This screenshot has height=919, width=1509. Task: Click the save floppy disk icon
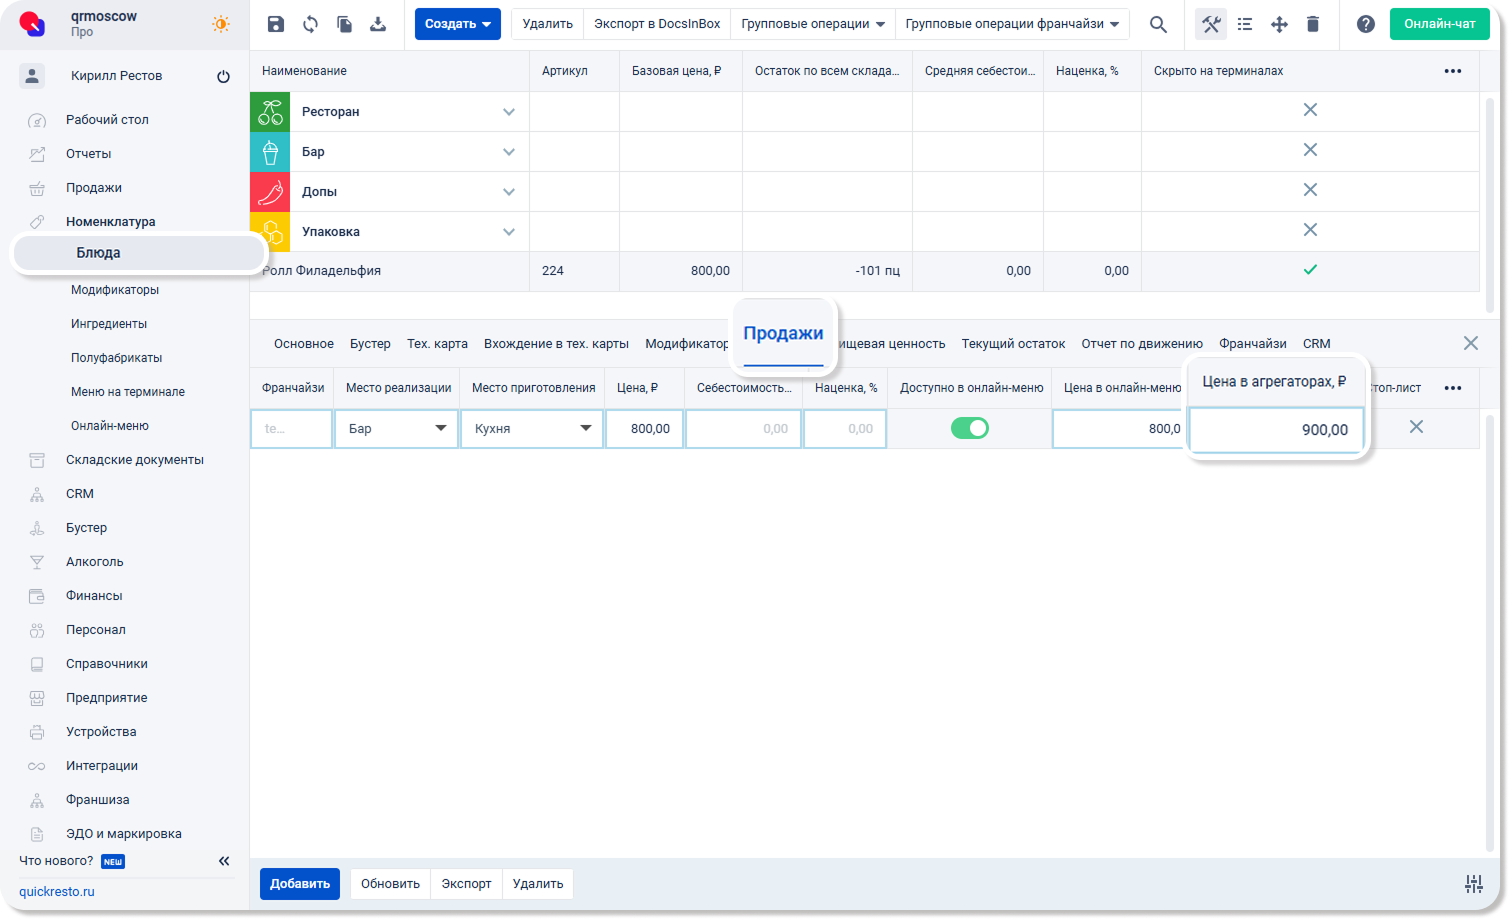coord(276,24)
